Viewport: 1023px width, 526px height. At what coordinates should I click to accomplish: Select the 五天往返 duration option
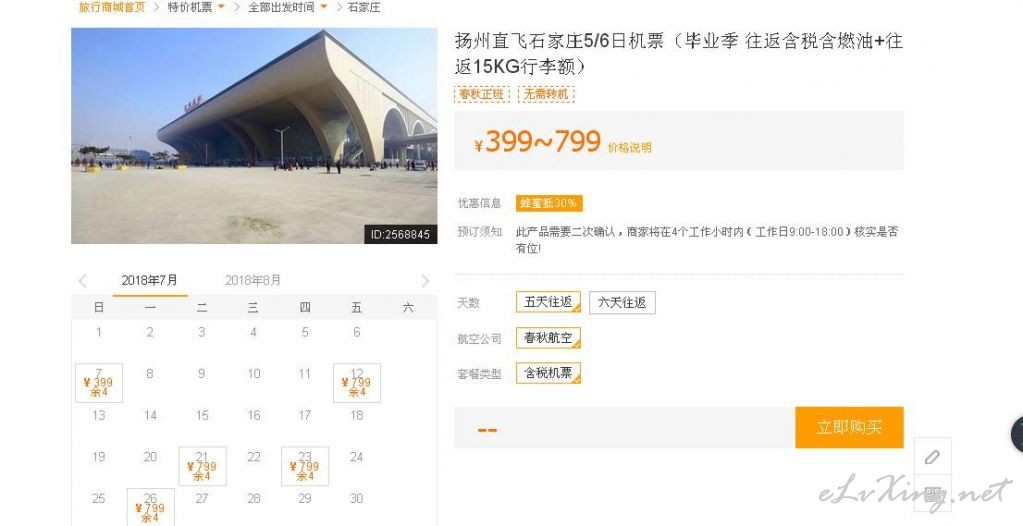(548, 302)
